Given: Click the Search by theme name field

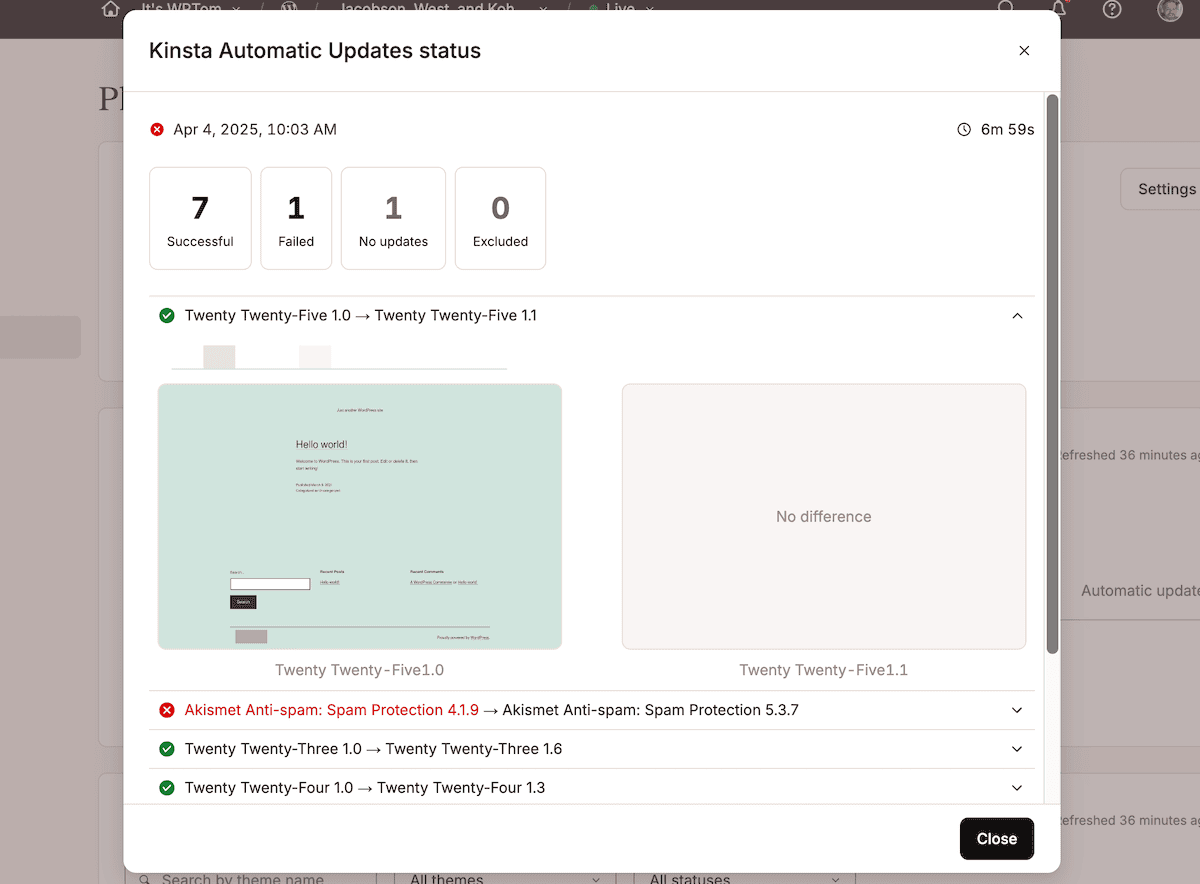Looking at the screenshot, I should 250,878.
